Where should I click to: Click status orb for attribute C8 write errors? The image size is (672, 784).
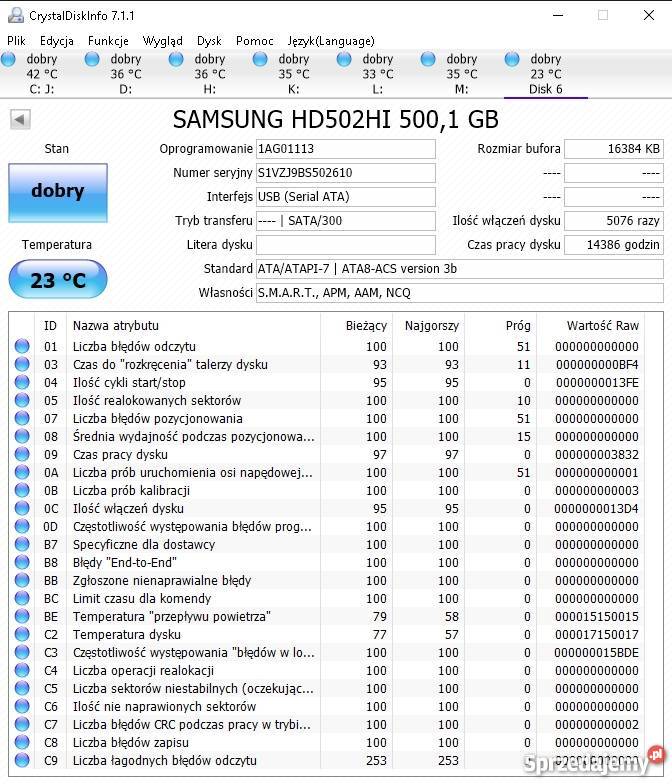22,742
